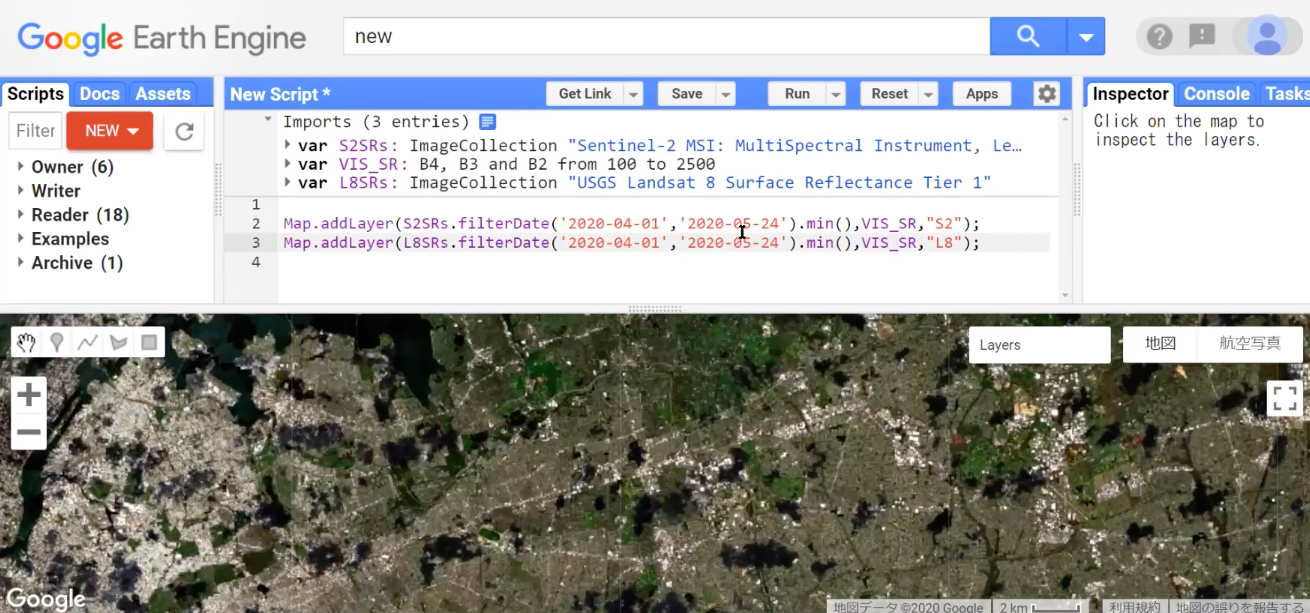Open the Save dropdown arrow

tap(726, 94)
